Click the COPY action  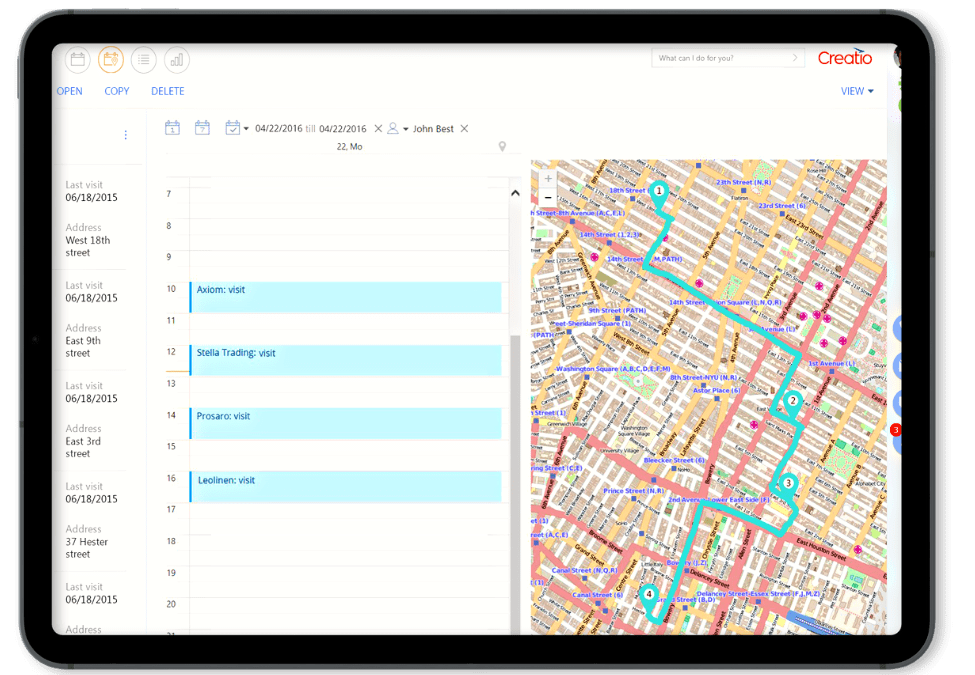pyautogui.click(x=117, y=91)
